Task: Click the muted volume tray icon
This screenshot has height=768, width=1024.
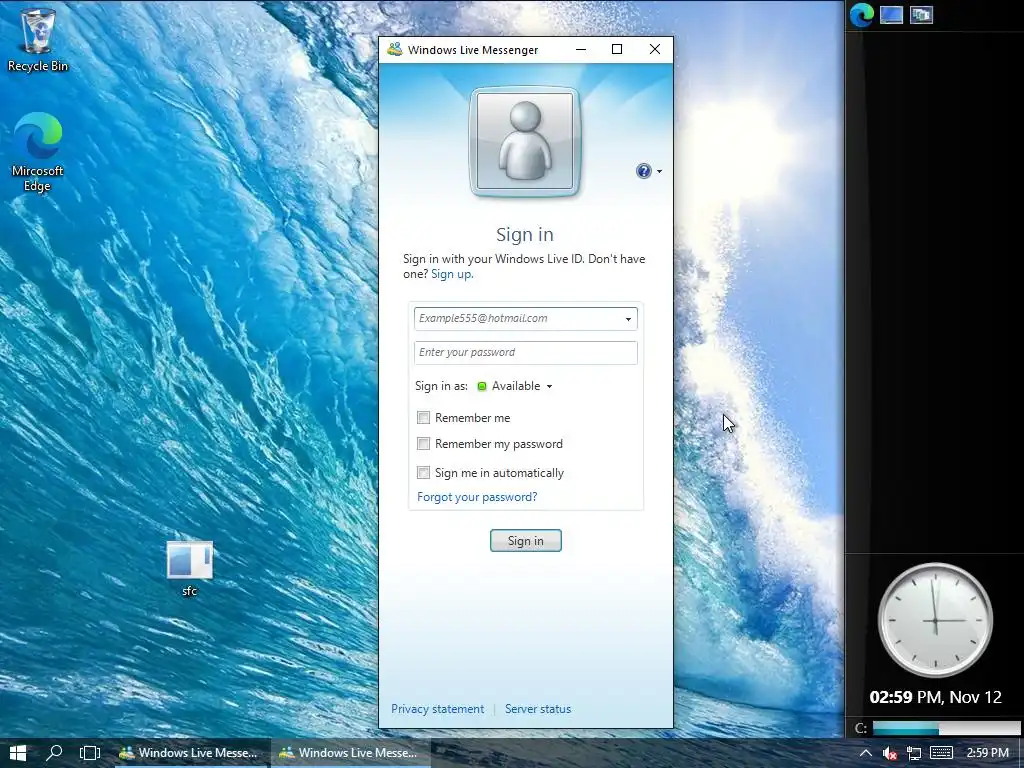Action: pos(889,753)
